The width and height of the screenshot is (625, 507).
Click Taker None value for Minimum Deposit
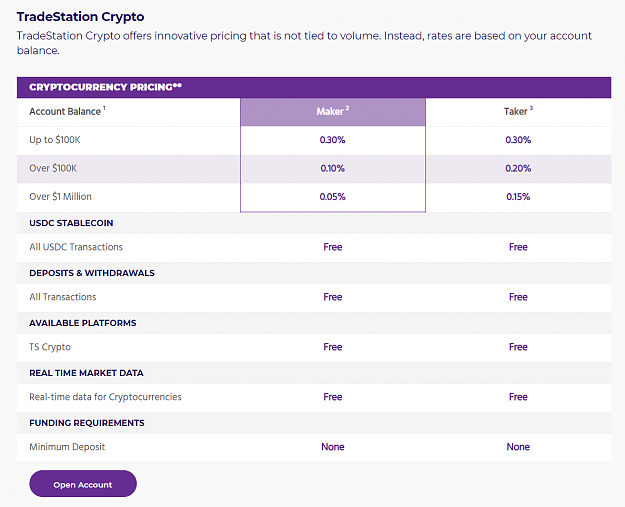click(518, 447)
